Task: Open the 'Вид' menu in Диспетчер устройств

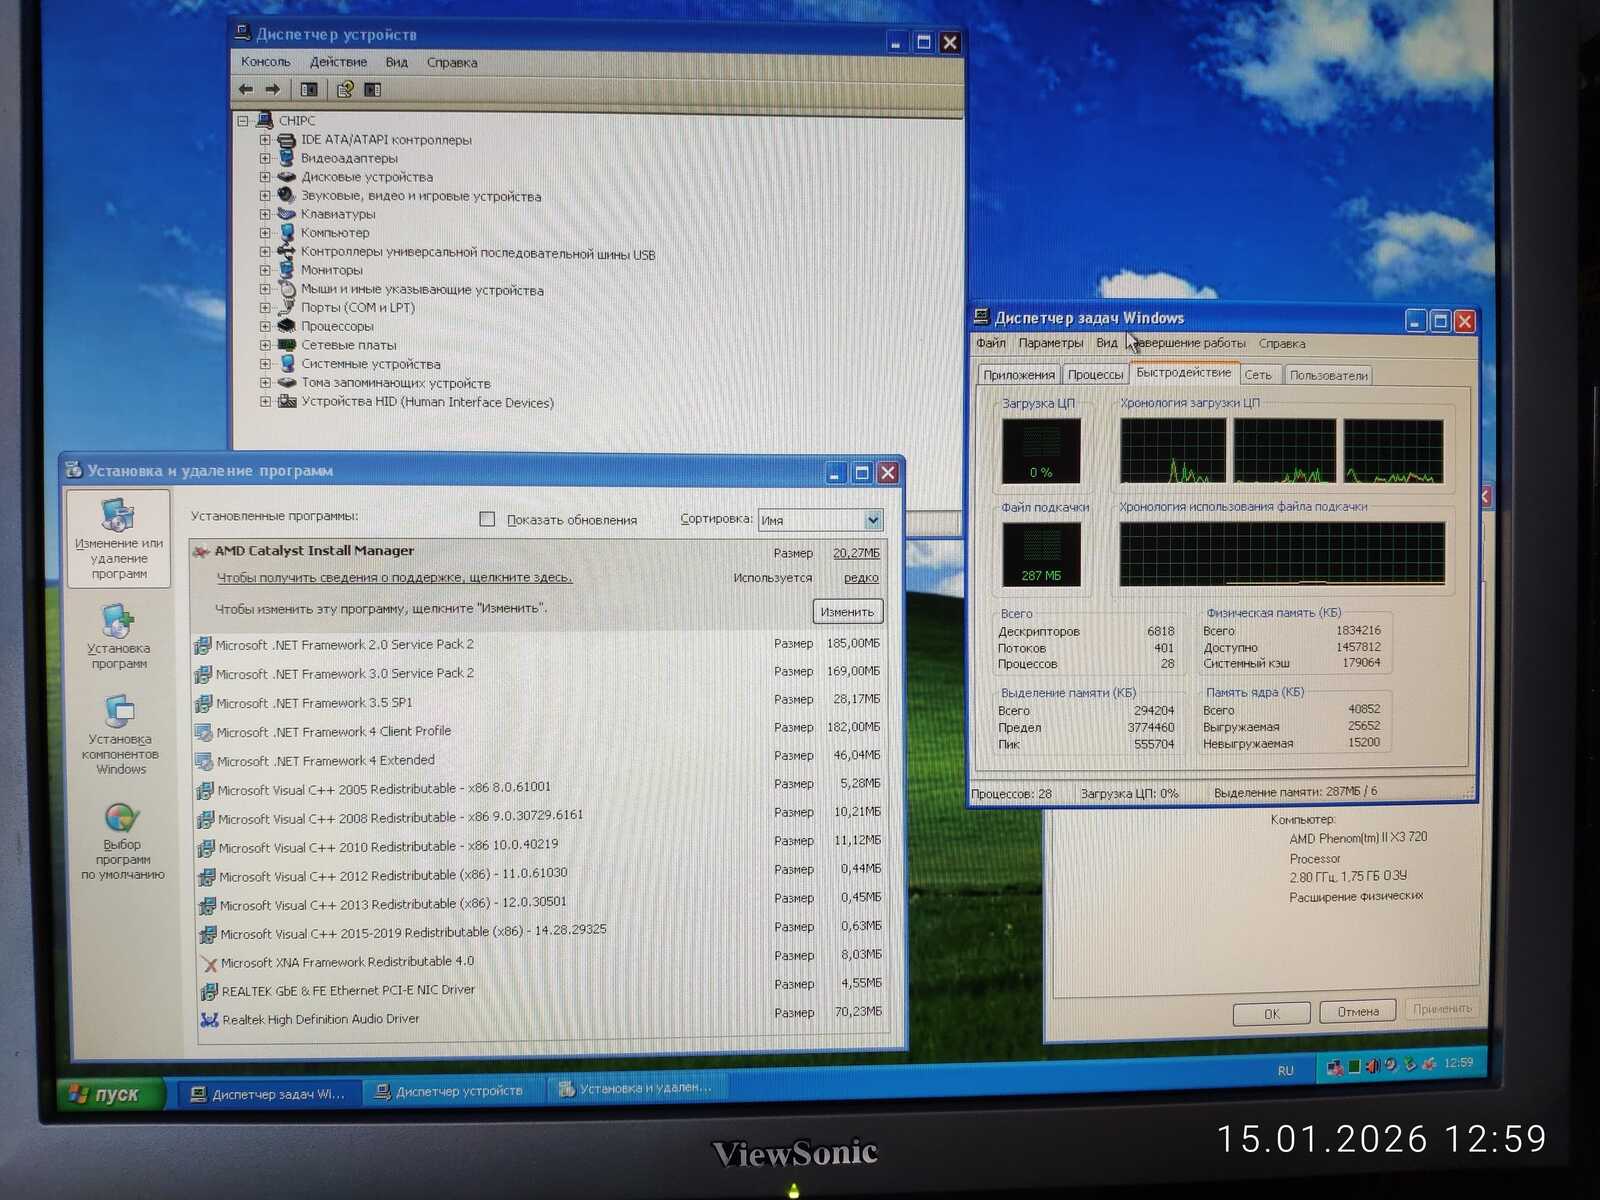Action: point(397,62)
